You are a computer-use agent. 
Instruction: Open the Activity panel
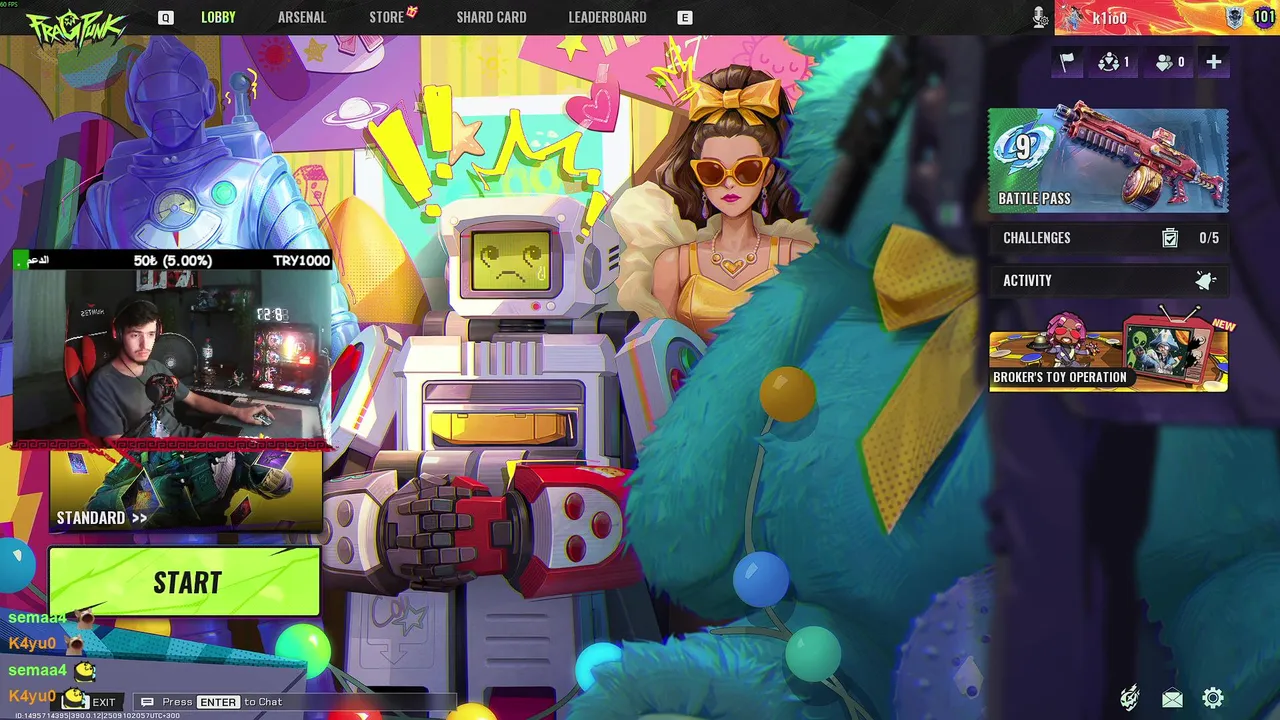[1108, 281]
